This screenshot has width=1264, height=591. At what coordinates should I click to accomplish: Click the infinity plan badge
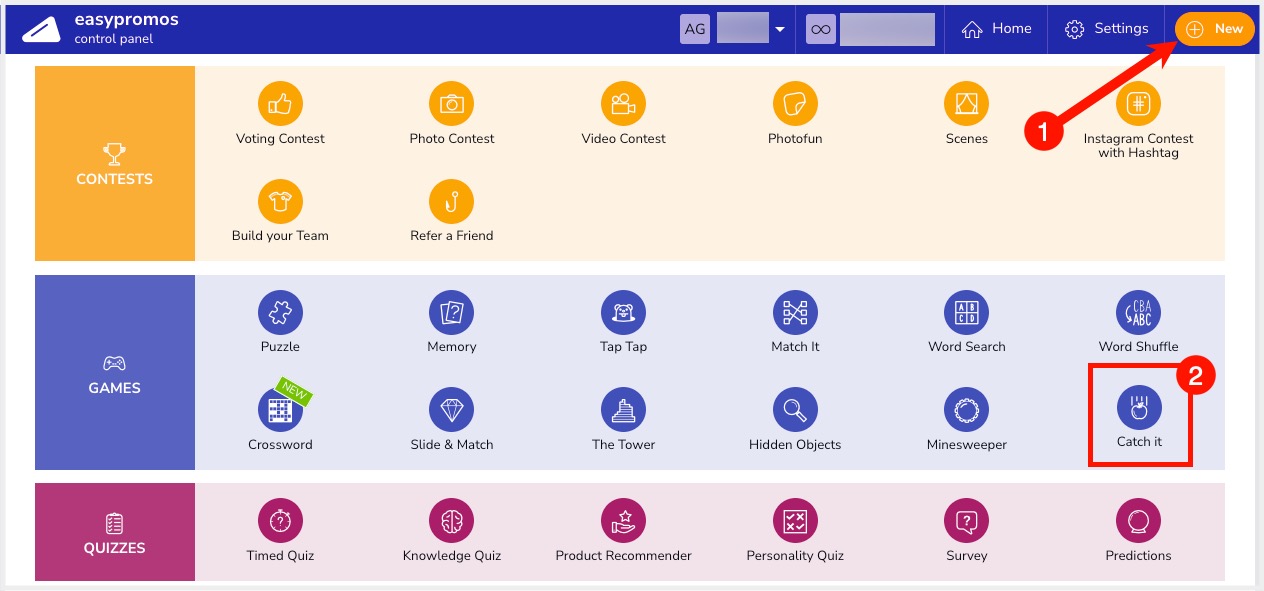click(x=820, y=29)
